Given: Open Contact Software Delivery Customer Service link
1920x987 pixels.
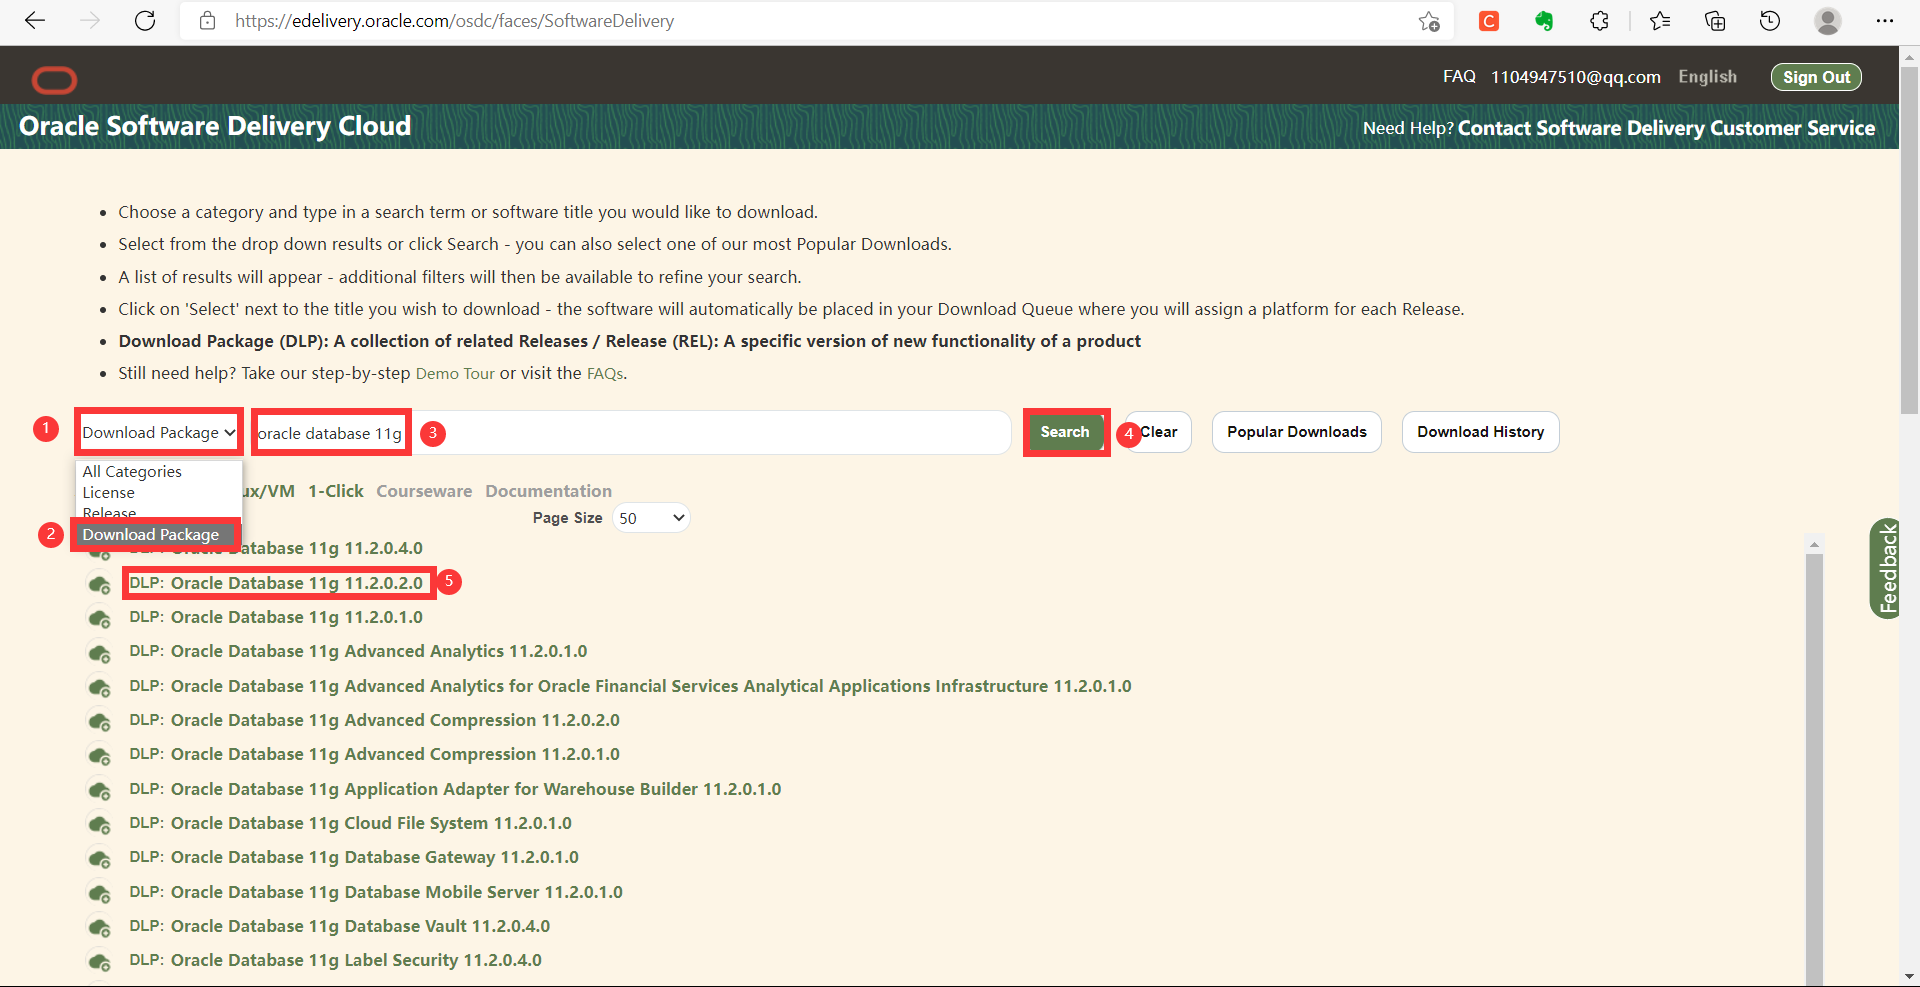Looking at the screenshot, I should (x=1666, y=128).
